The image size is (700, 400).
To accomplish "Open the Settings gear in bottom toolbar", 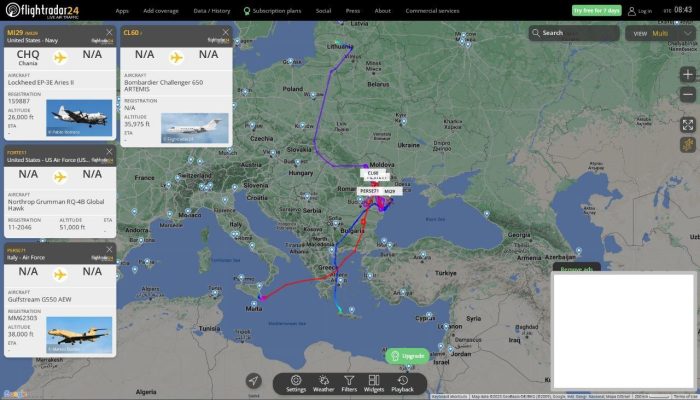I will [x=296, y=383].
